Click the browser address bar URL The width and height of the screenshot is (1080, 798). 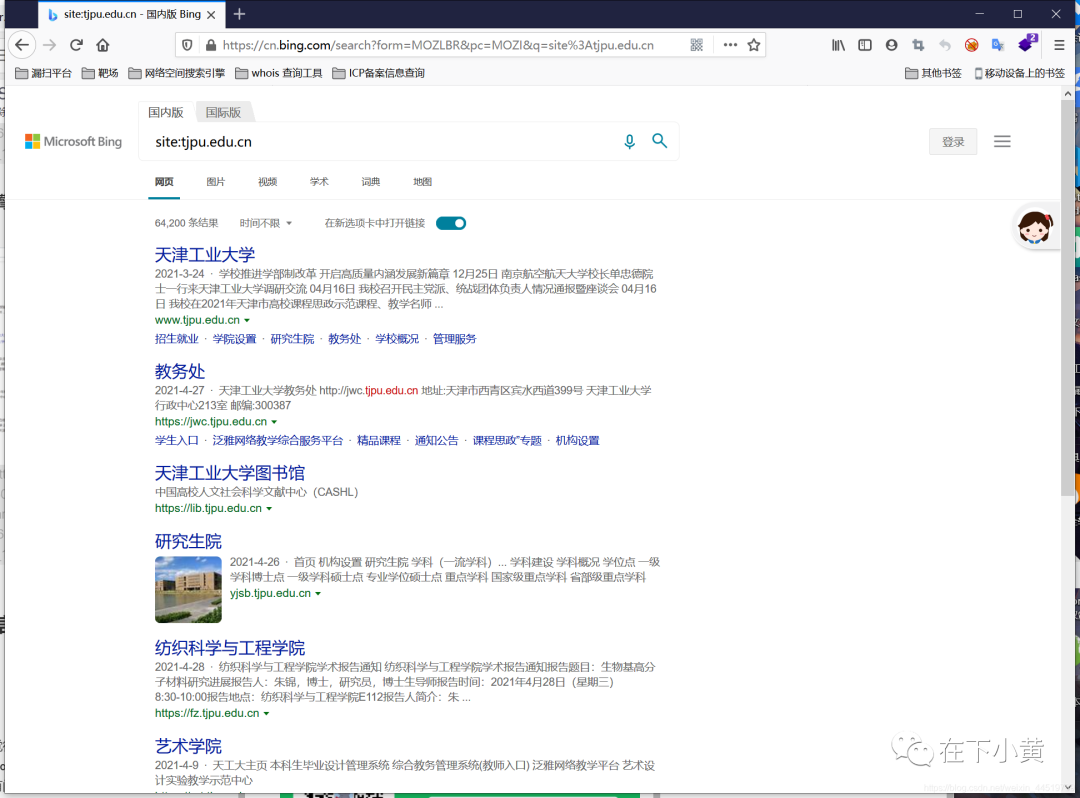(438, 45)
